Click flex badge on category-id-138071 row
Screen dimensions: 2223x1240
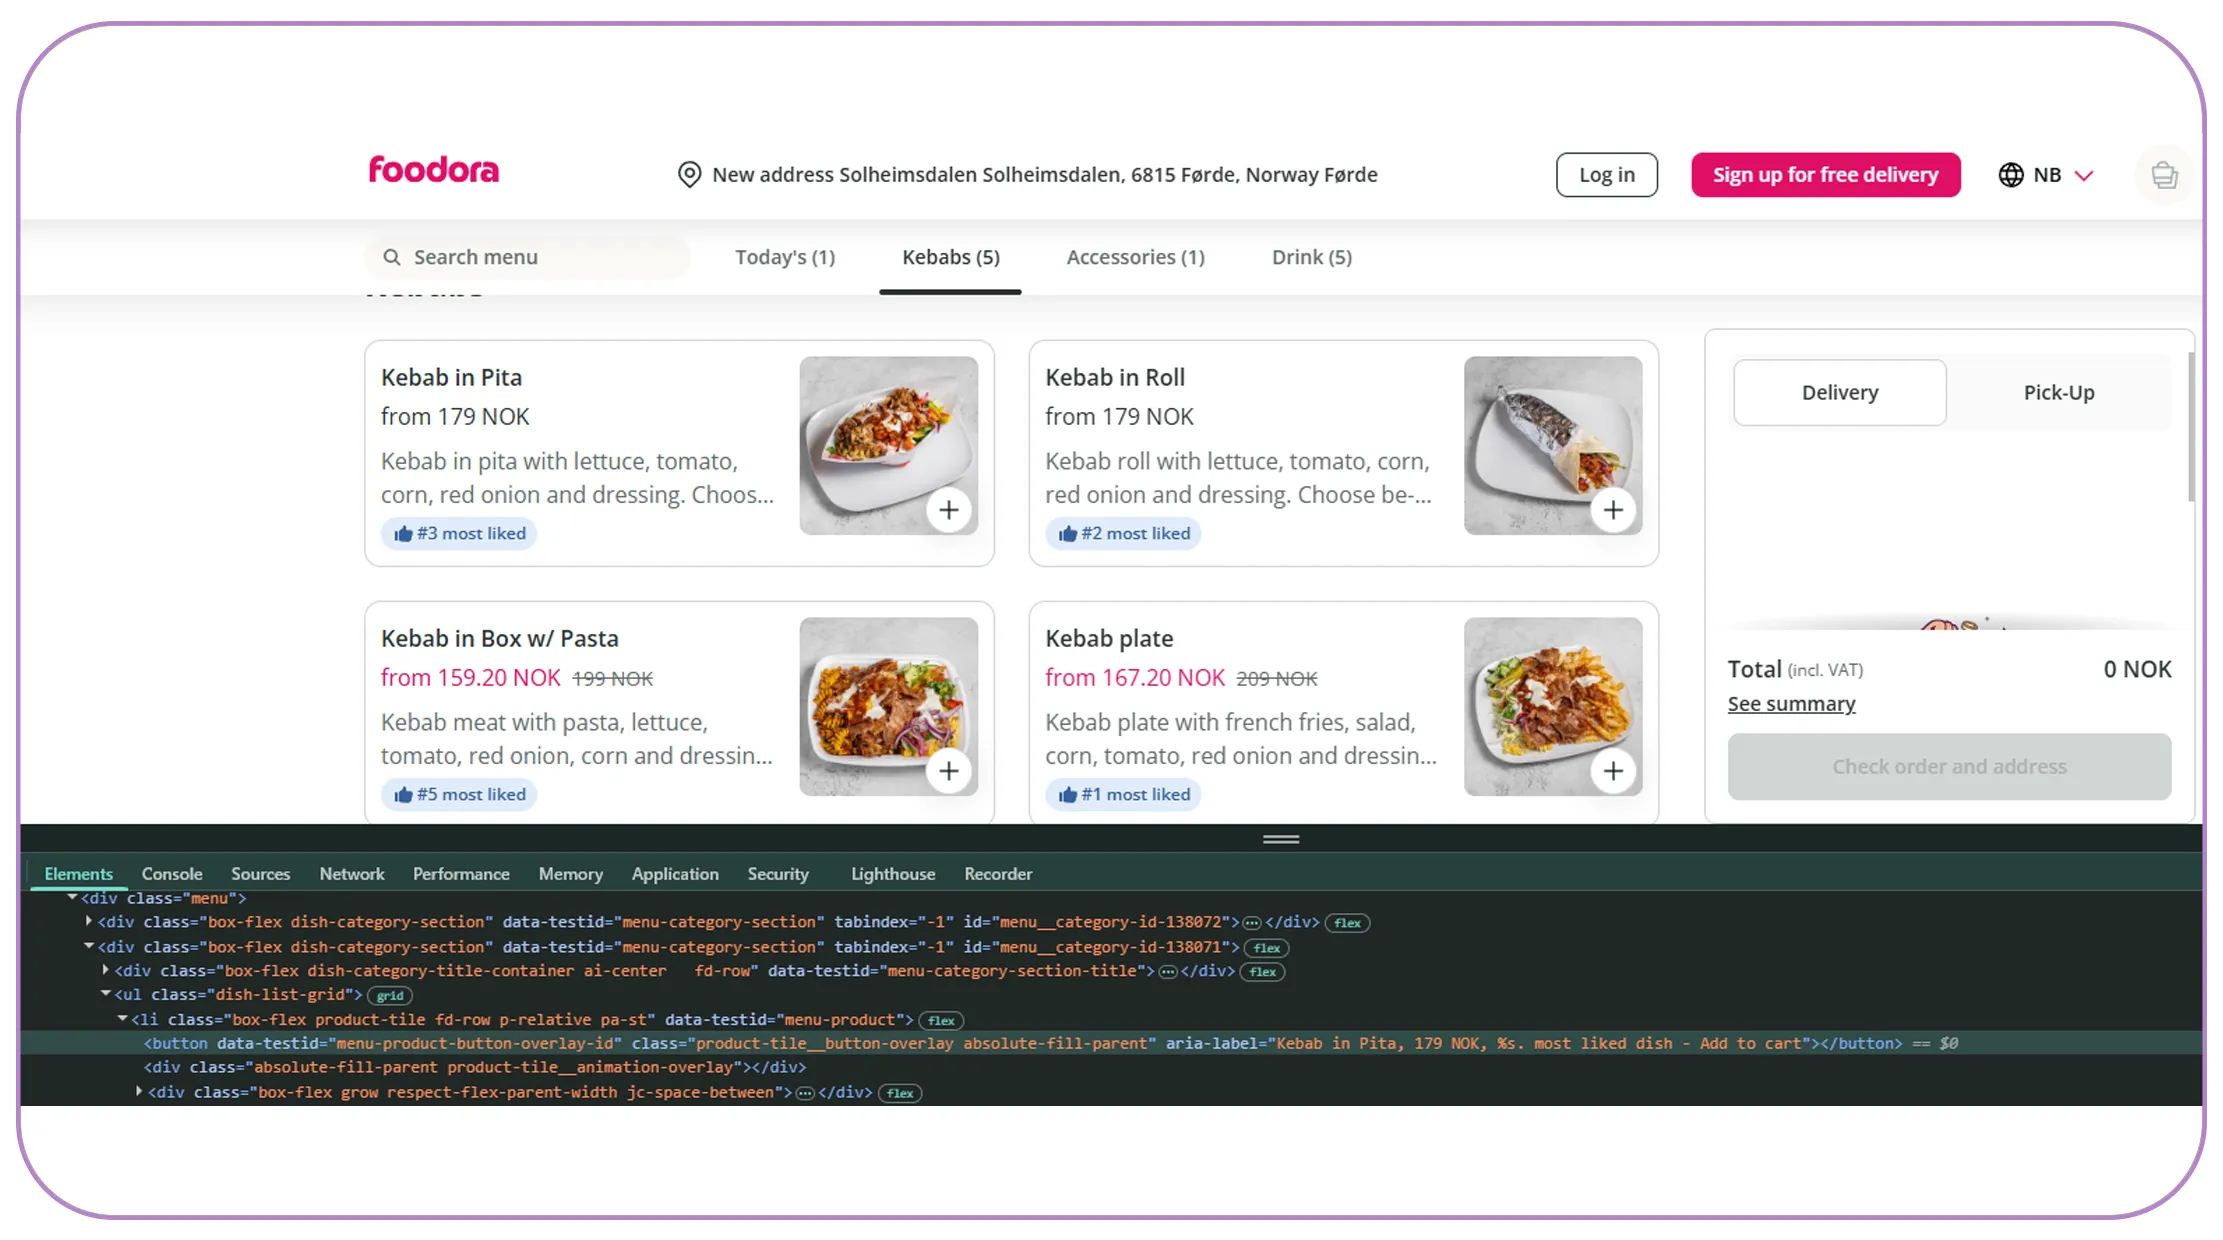point(1267,948)
